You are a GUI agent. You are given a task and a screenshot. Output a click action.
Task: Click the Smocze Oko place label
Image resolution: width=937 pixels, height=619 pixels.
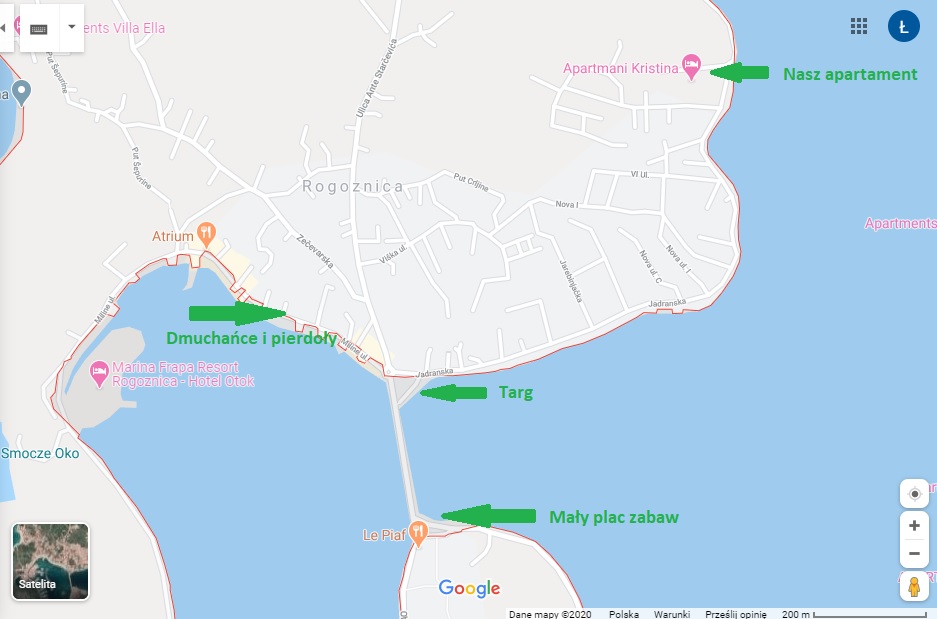[40, 453]
